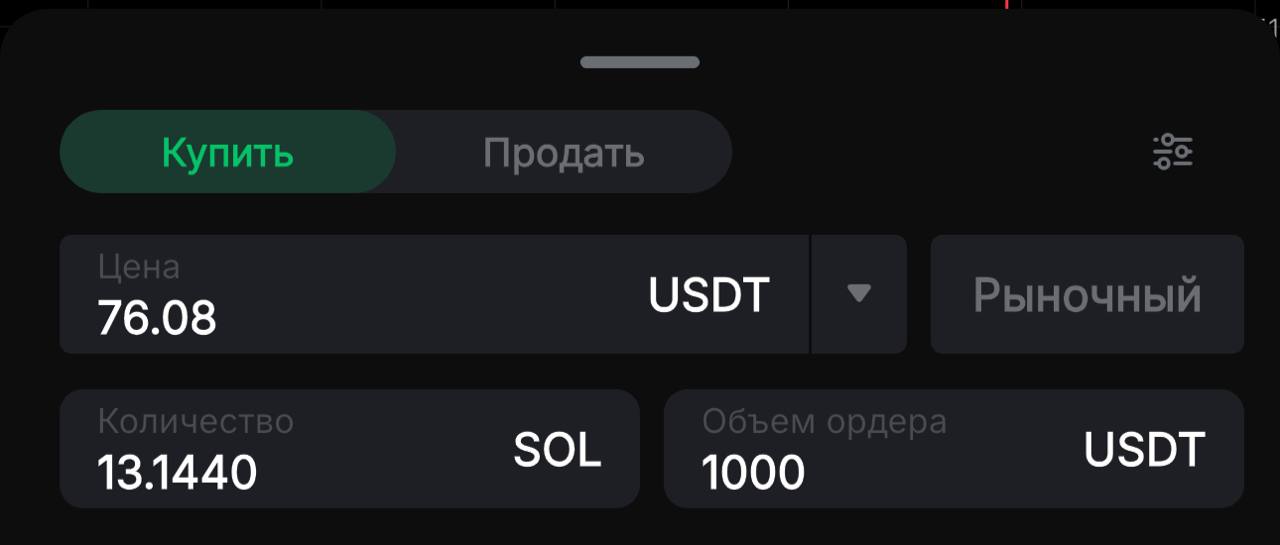
Task: Click the Объем ордера label text
Action: (x=824, y=421)
